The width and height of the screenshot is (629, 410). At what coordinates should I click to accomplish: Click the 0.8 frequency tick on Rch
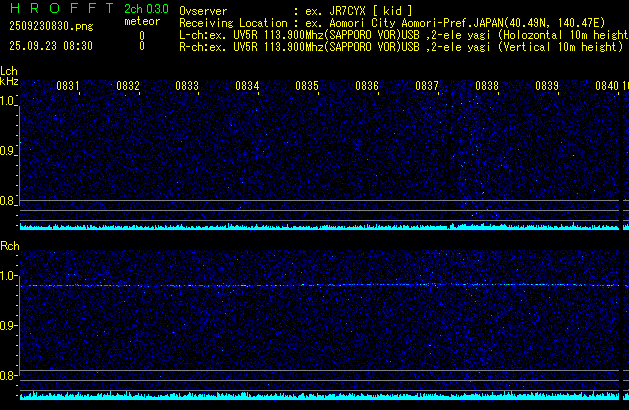pyautogui.click(x=9, y=376)
